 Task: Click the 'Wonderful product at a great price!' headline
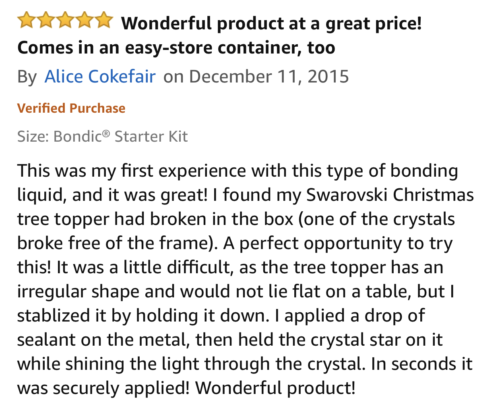coord(271,24)
